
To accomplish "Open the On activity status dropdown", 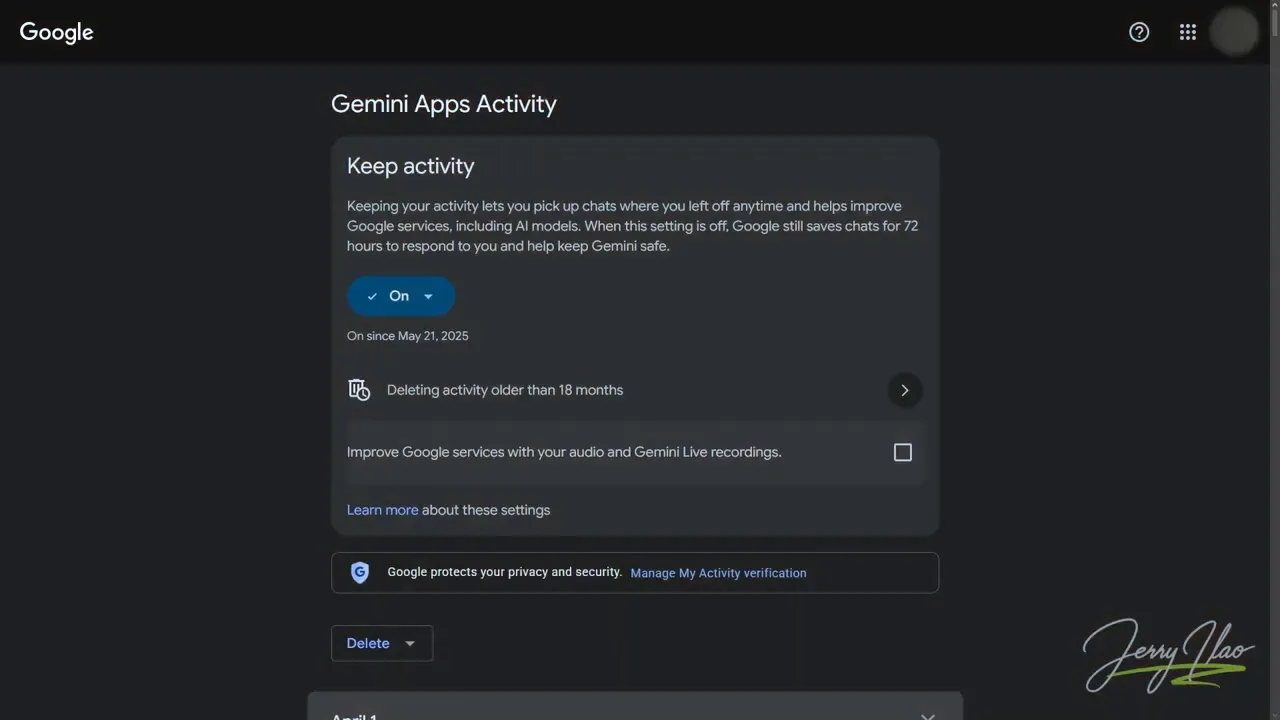I will pos(401,296).
